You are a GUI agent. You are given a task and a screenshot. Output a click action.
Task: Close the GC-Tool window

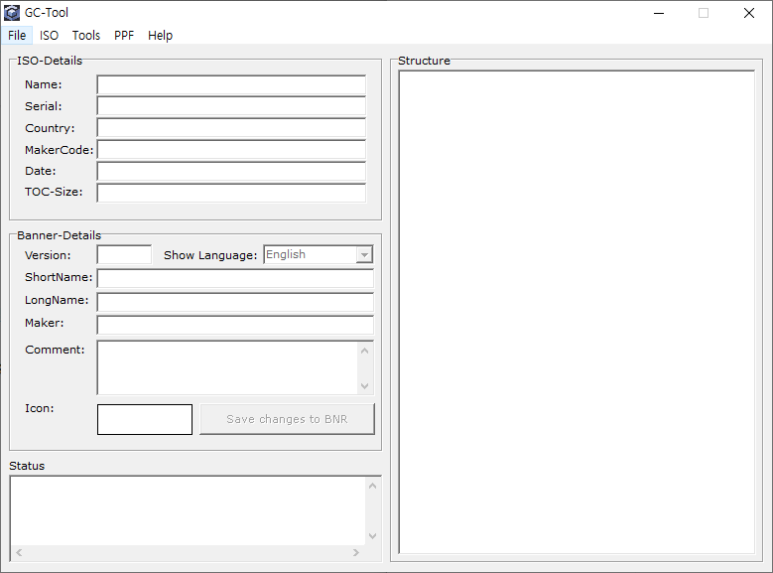click(x=749, y=13)
